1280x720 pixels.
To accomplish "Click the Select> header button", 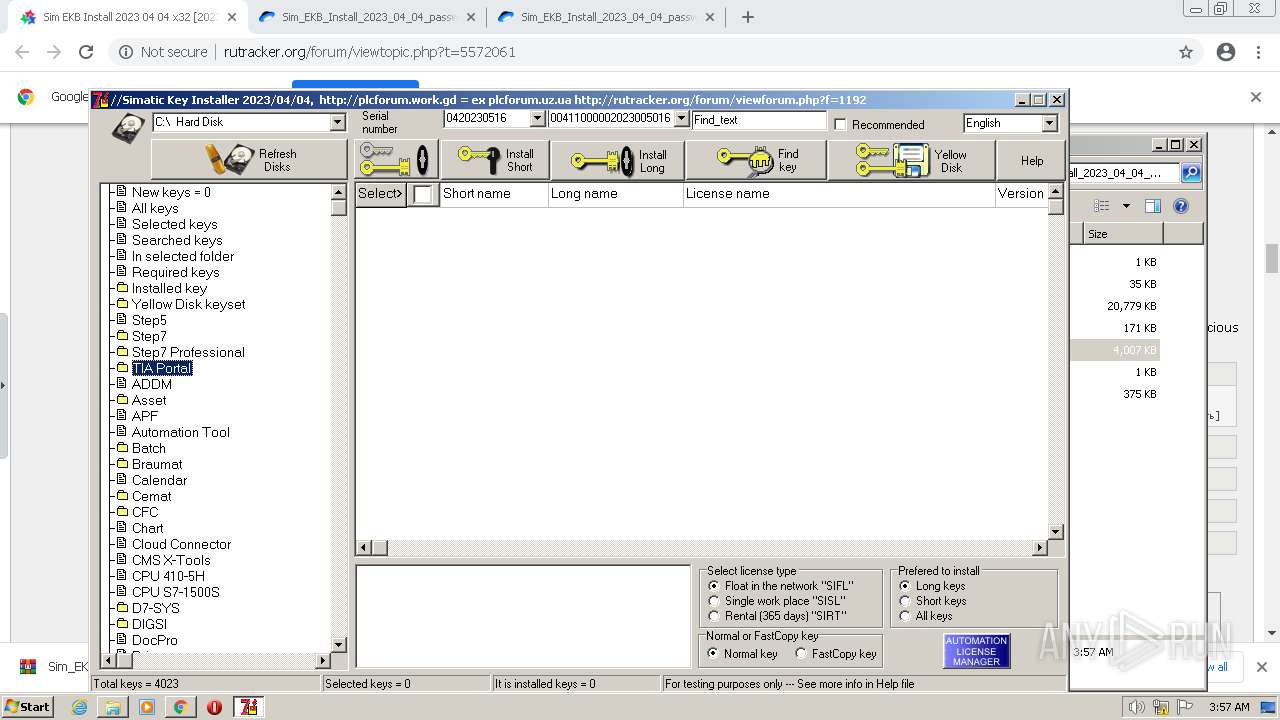I will click(381, 194).
